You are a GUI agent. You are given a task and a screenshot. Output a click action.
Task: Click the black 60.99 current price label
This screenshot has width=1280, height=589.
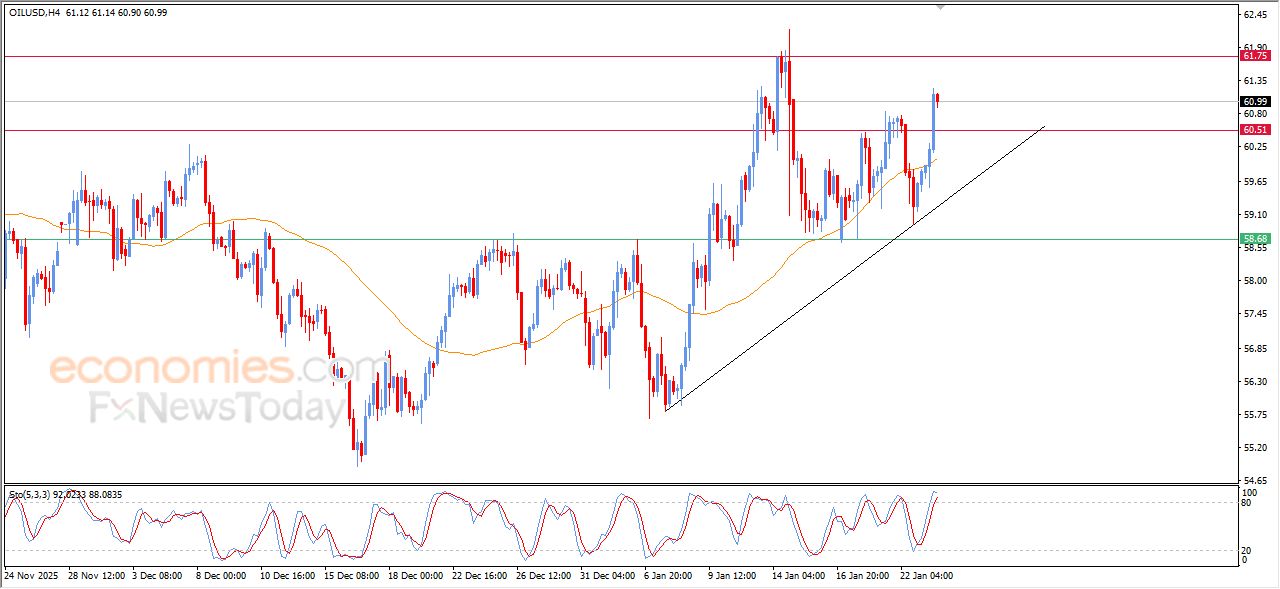click(1255, 101)
